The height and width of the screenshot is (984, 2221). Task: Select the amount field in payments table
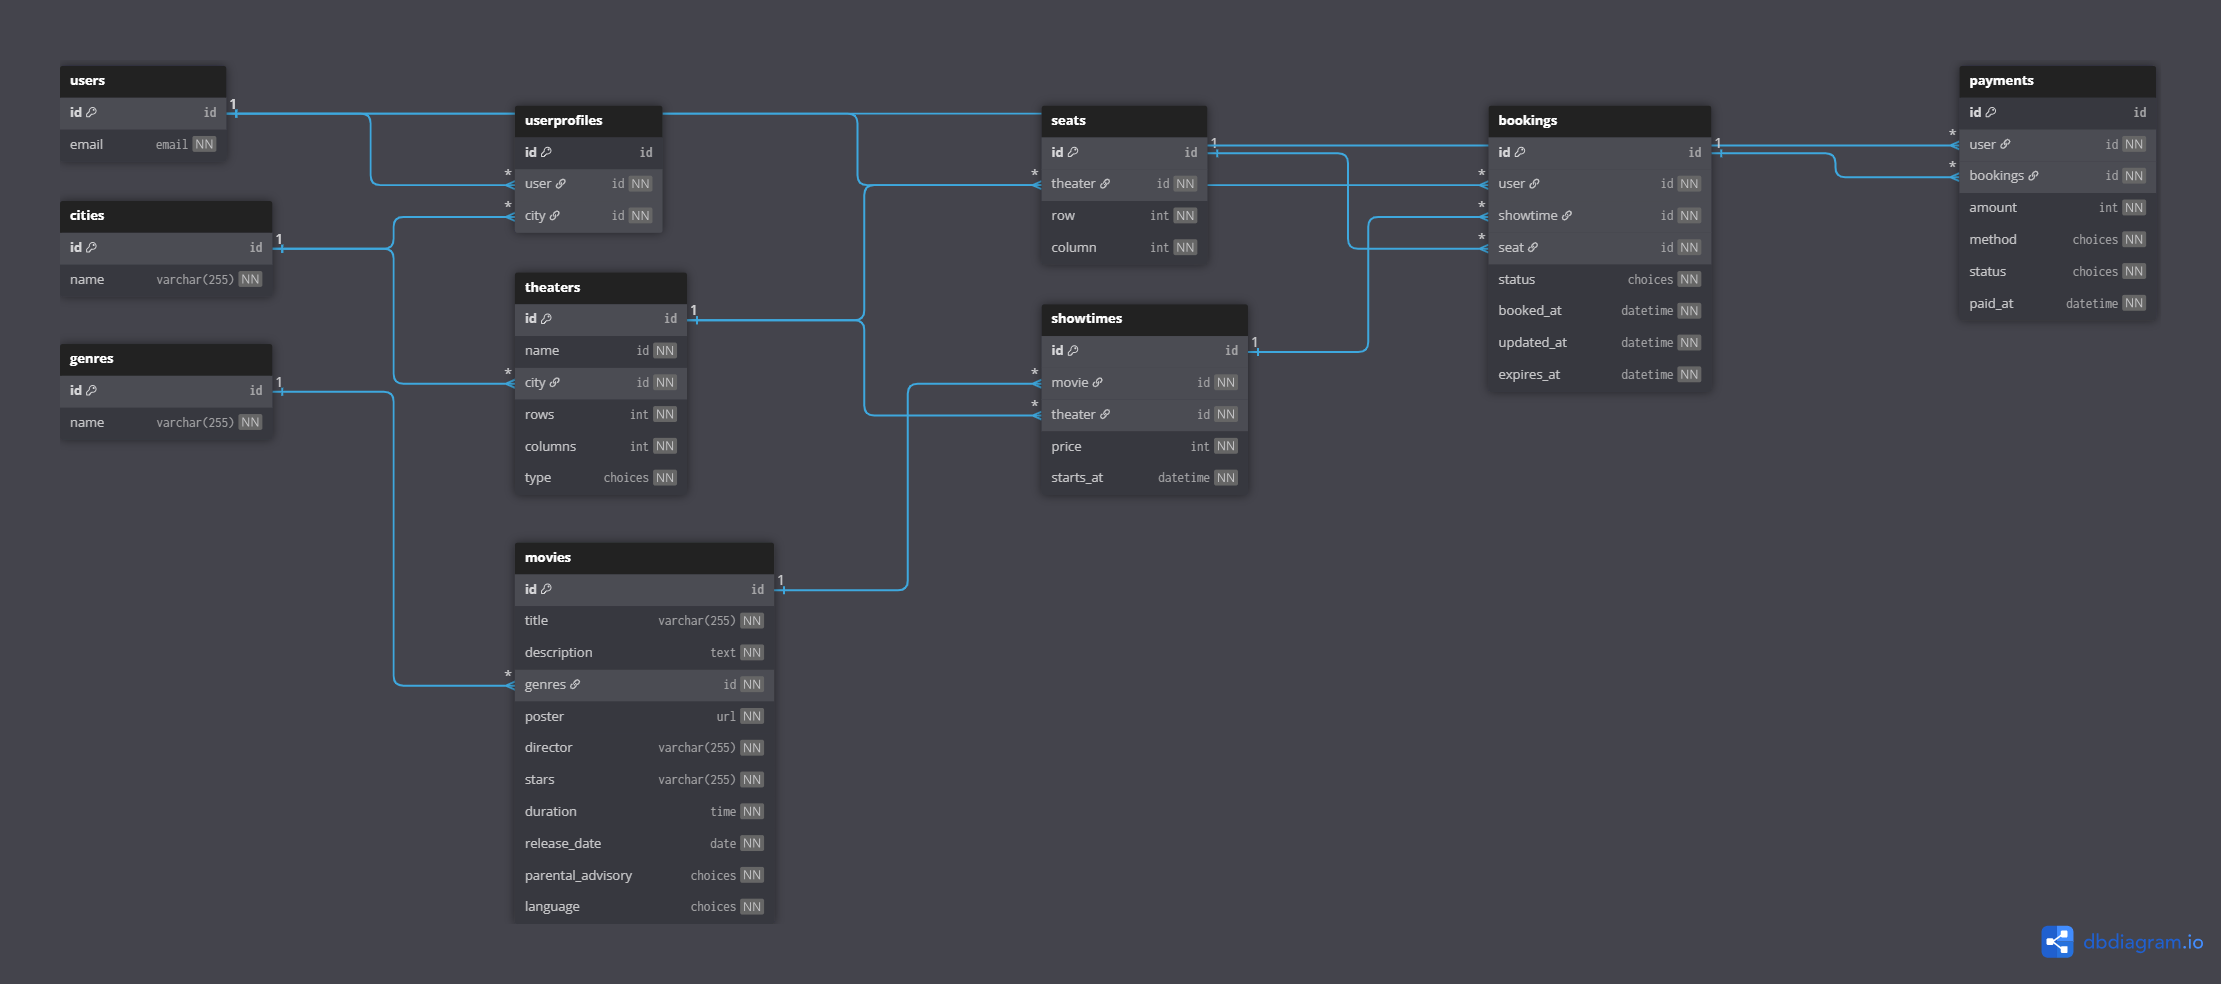(x=2057, y=208)
